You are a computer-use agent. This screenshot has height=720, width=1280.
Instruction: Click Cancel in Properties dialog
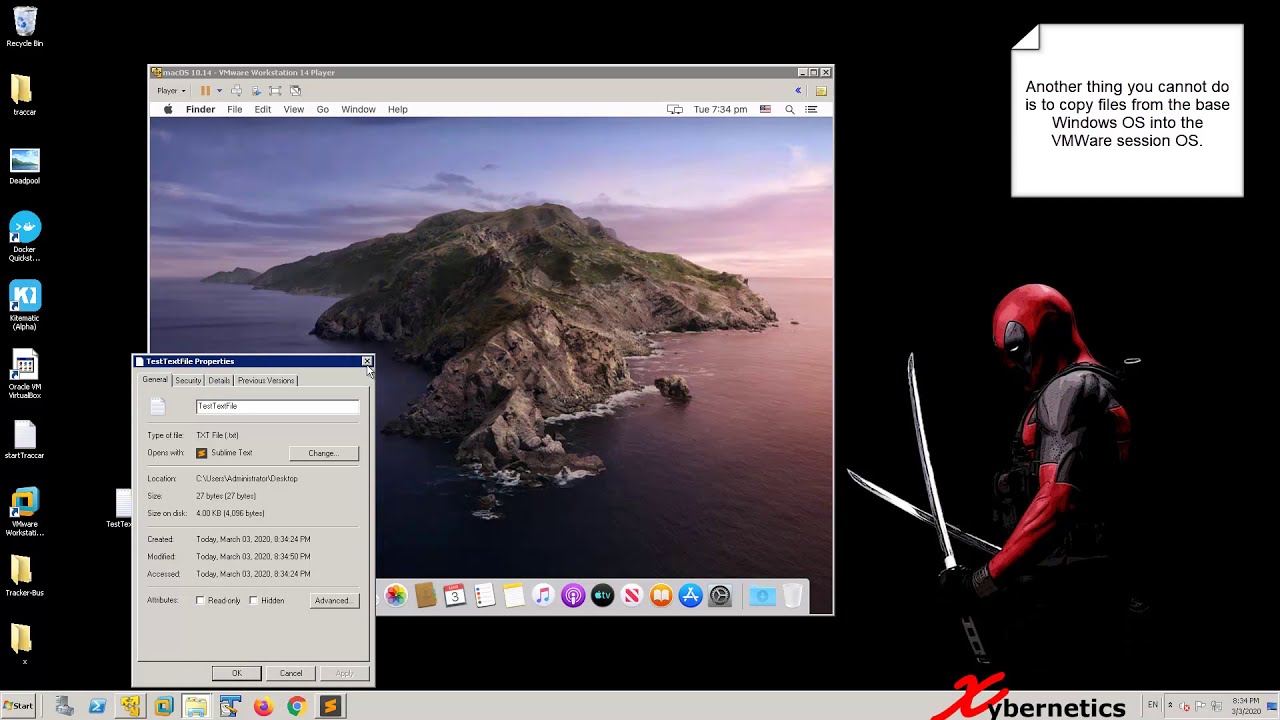[x=291, y=673]
